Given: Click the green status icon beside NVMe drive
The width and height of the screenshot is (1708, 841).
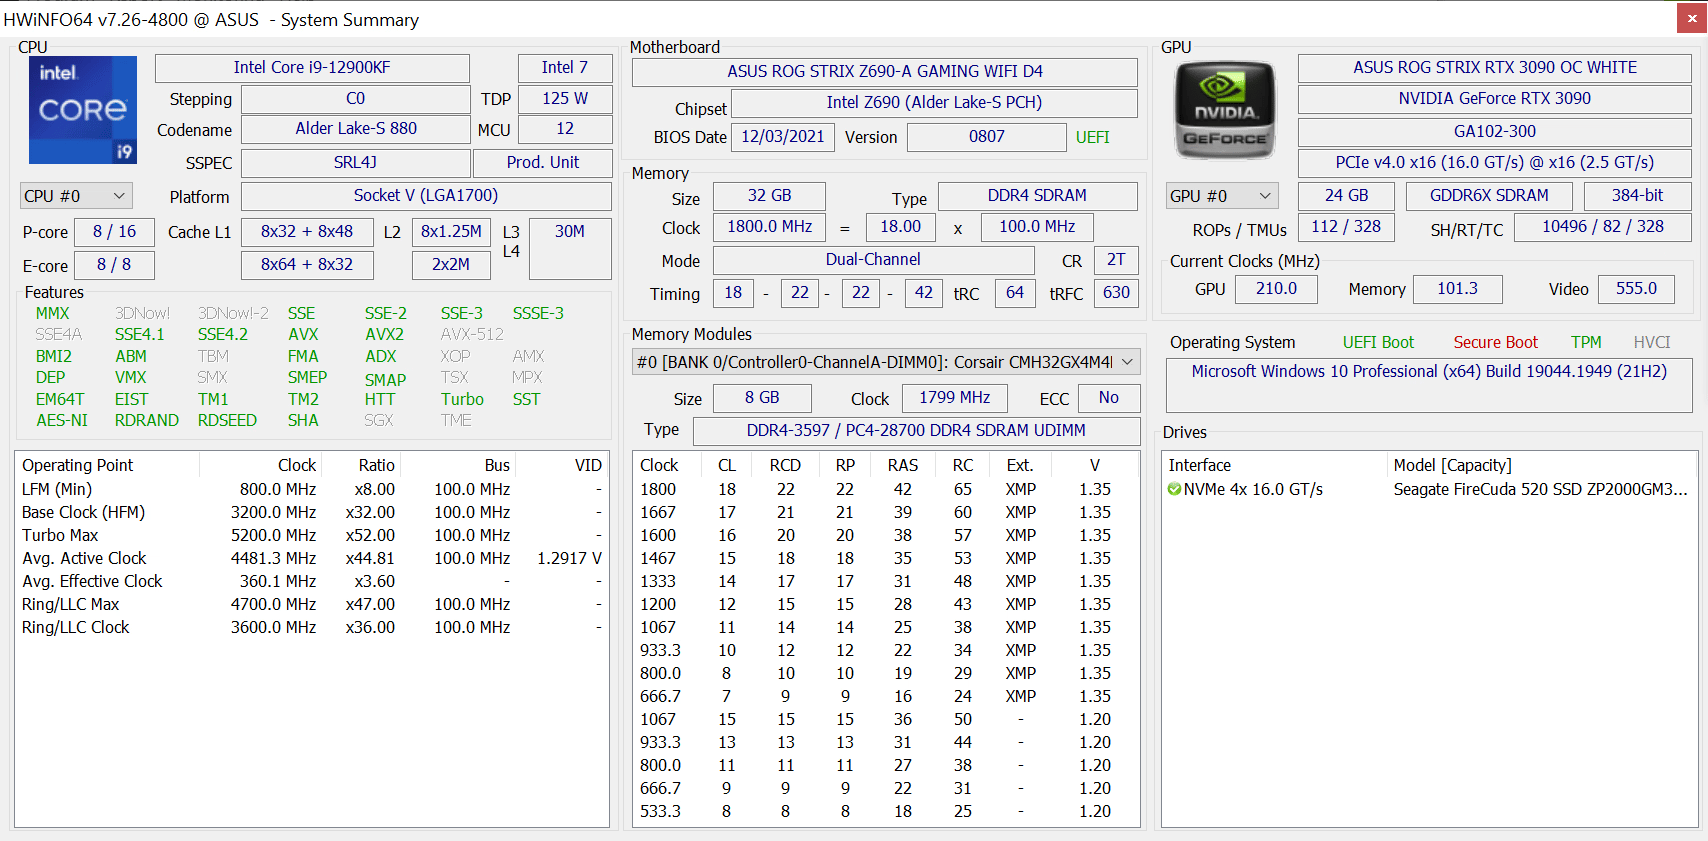Looking at the screenshot, I should tap(1174, 489).
